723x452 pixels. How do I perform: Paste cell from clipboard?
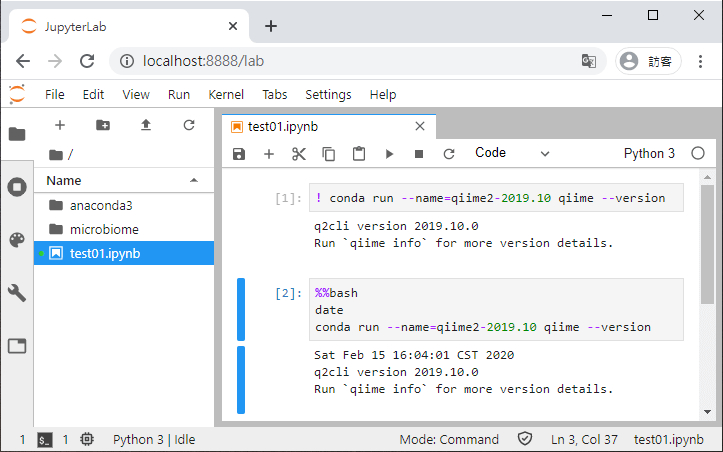pyautogui.click(x=359, y=154)
